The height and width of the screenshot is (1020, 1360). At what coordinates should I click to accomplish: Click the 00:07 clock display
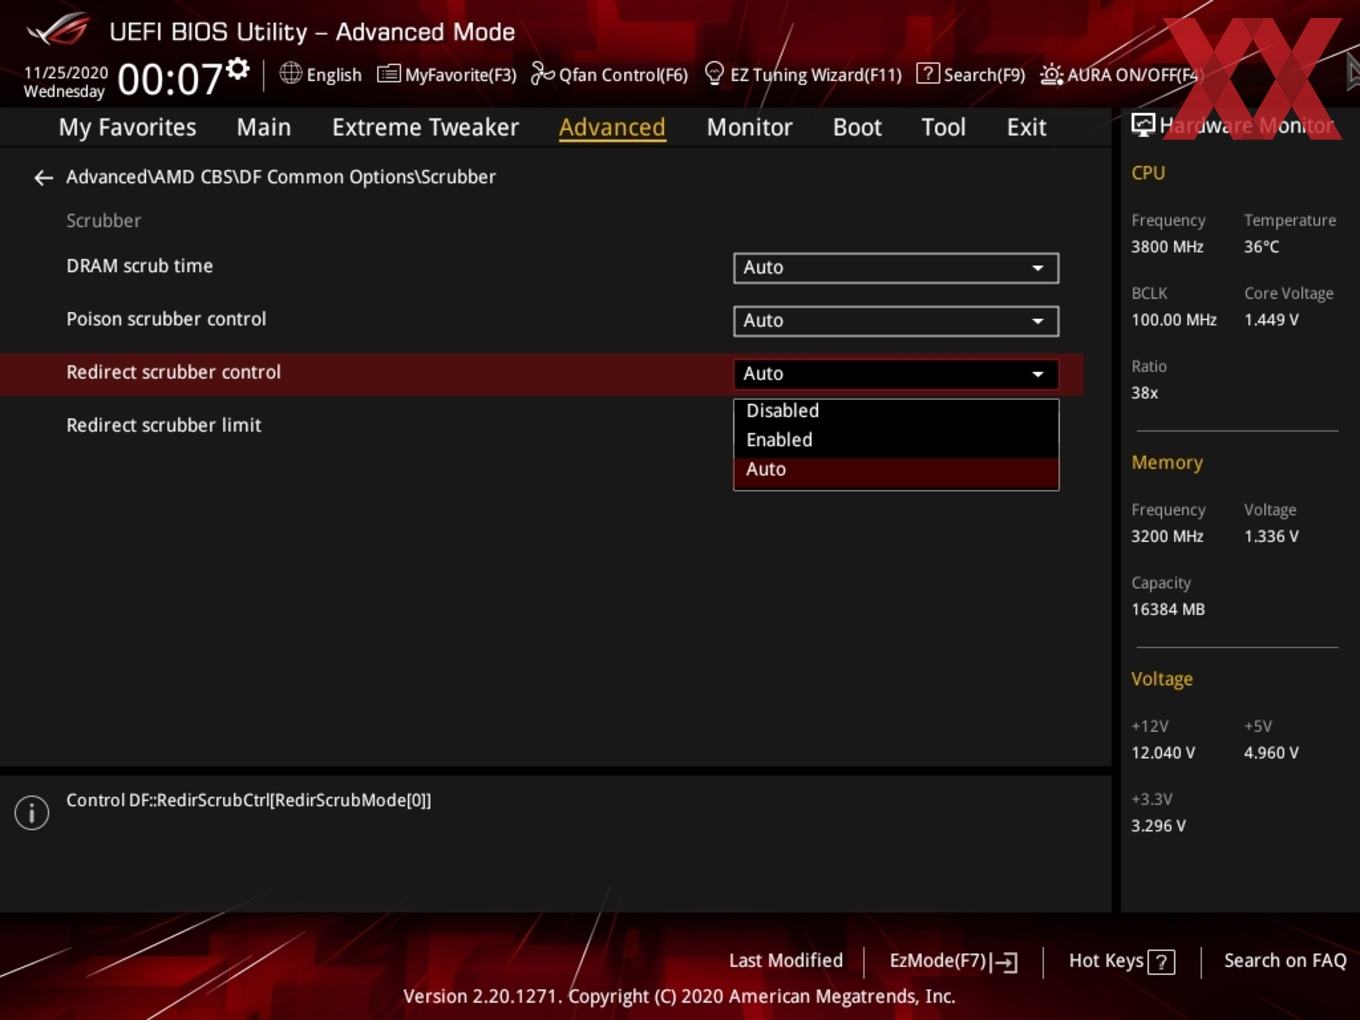[x=170, y=79]
